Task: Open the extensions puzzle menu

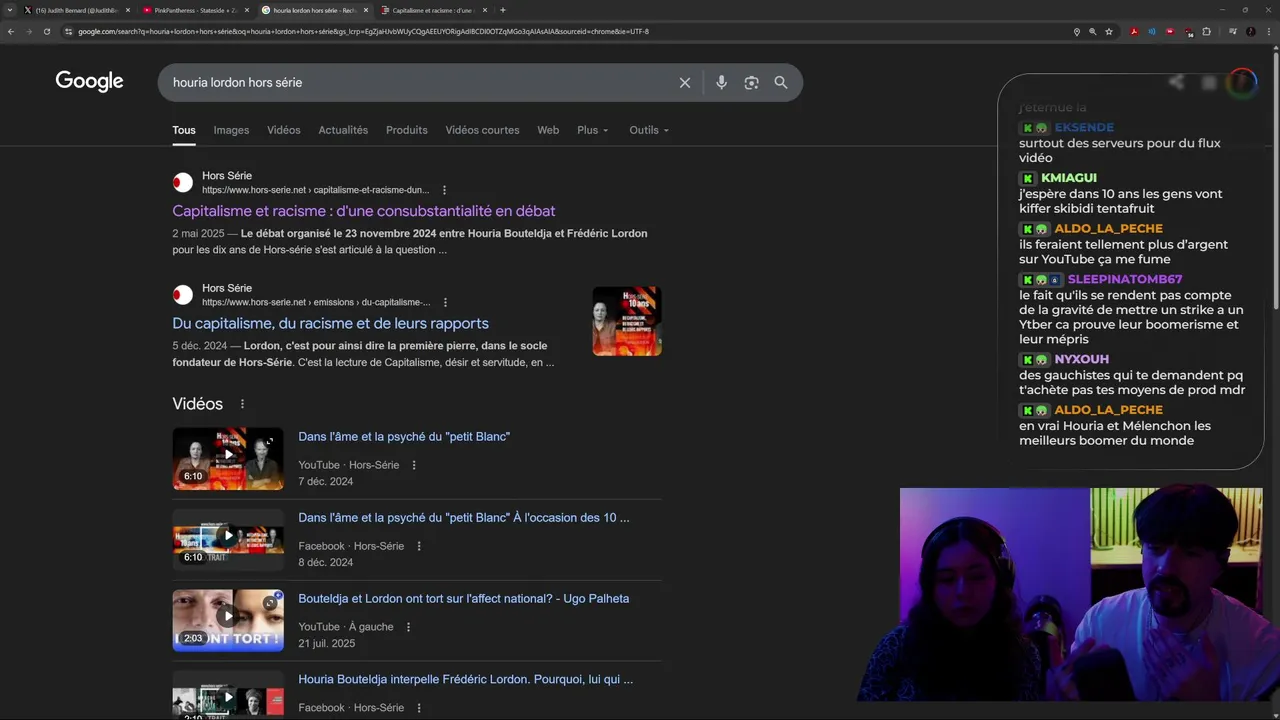Action: coord(1207,31)
